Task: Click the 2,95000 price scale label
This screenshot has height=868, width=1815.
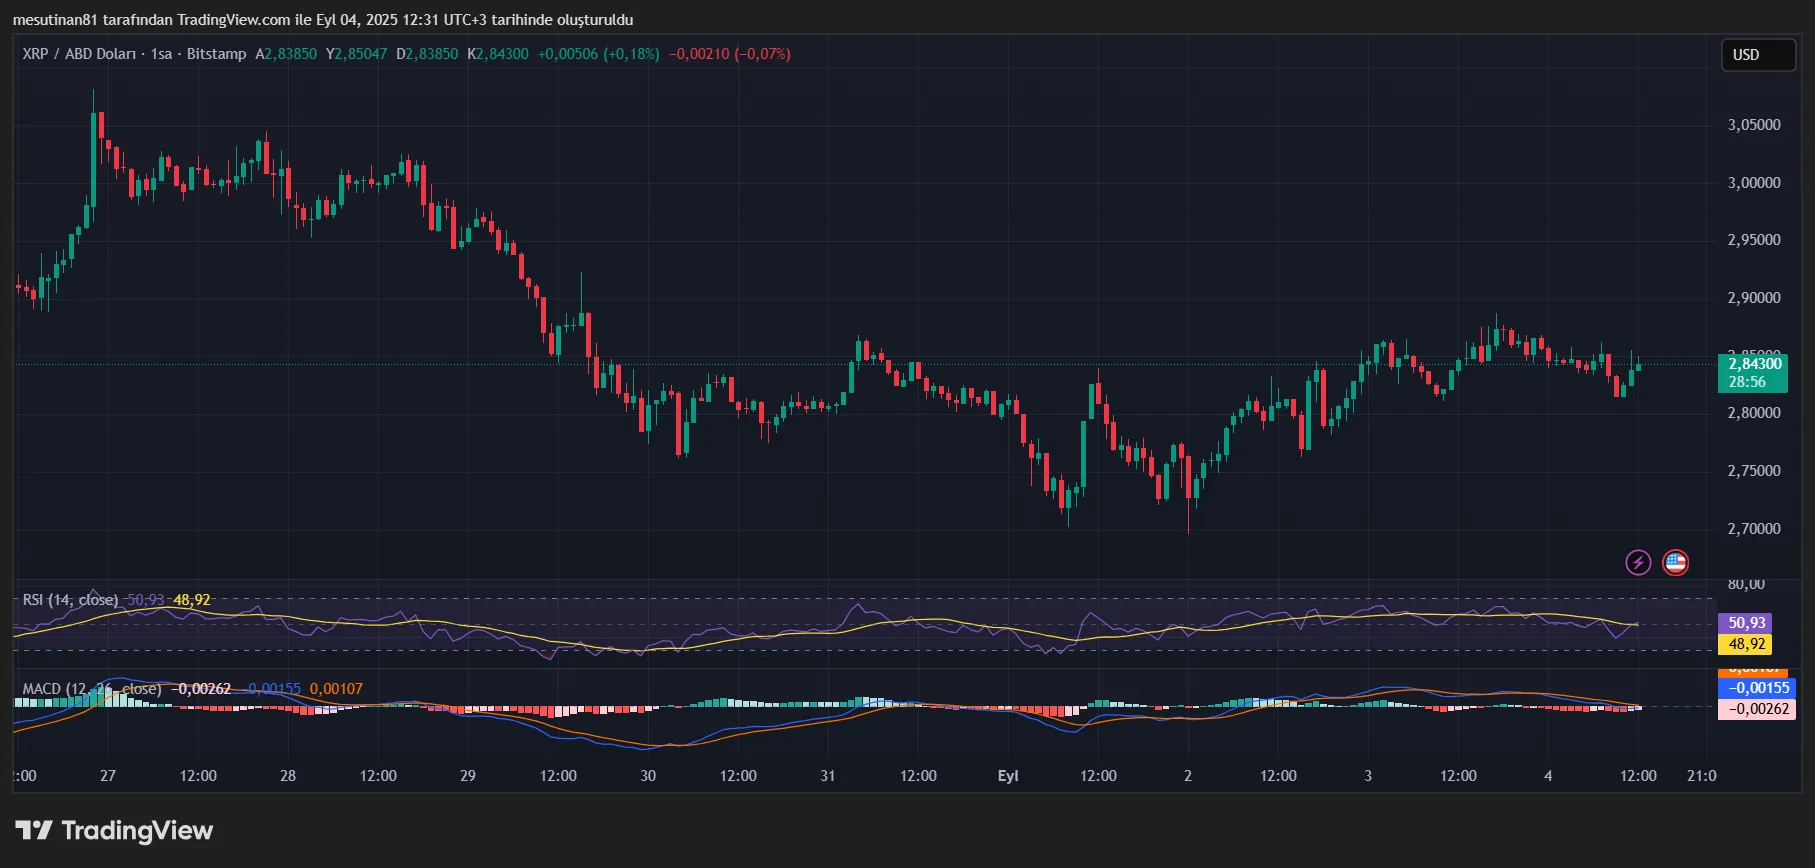Action: click(x=1754, y=240)
